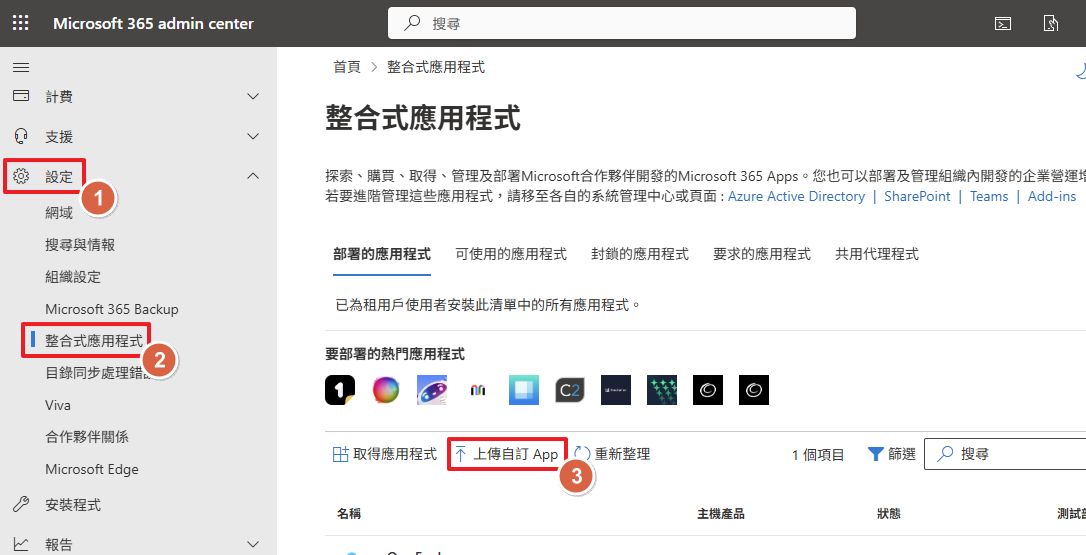The width and height of the screenshot is (1086, 555).
Task: Expand the 計費 billing section
Action: pos(253,97)
